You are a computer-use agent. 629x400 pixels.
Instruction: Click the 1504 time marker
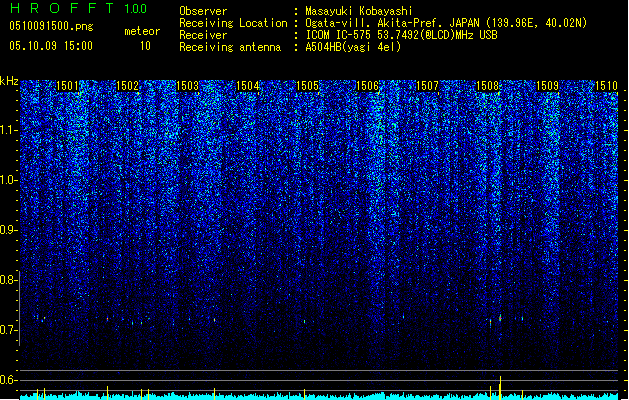[248, 85]
